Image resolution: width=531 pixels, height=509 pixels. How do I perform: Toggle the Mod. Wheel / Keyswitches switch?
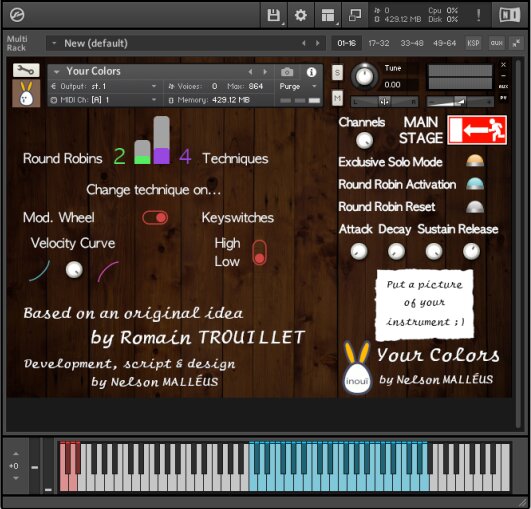click(155, 217)
